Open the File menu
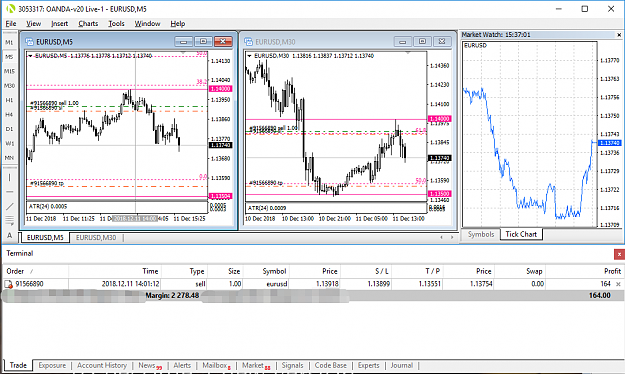Viewport: 625px width, 374px height. [11, 24]
